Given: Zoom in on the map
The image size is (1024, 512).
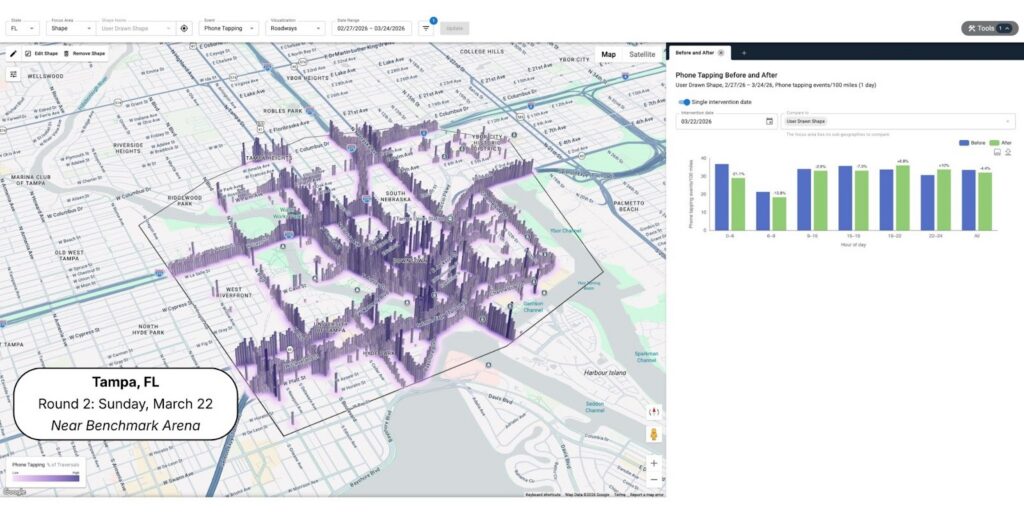Looking at the screenshot, I should click(654, 463).
